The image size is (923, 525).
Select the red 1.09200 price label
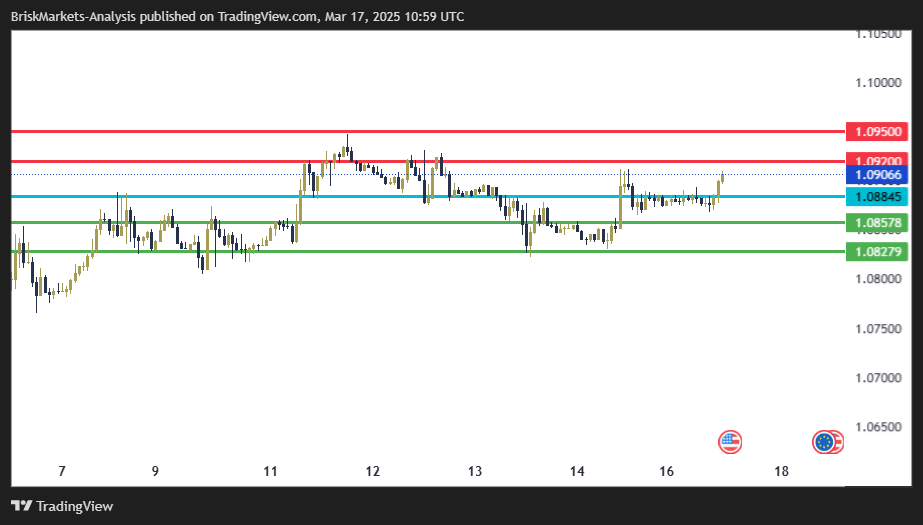(x=876, y=161)
